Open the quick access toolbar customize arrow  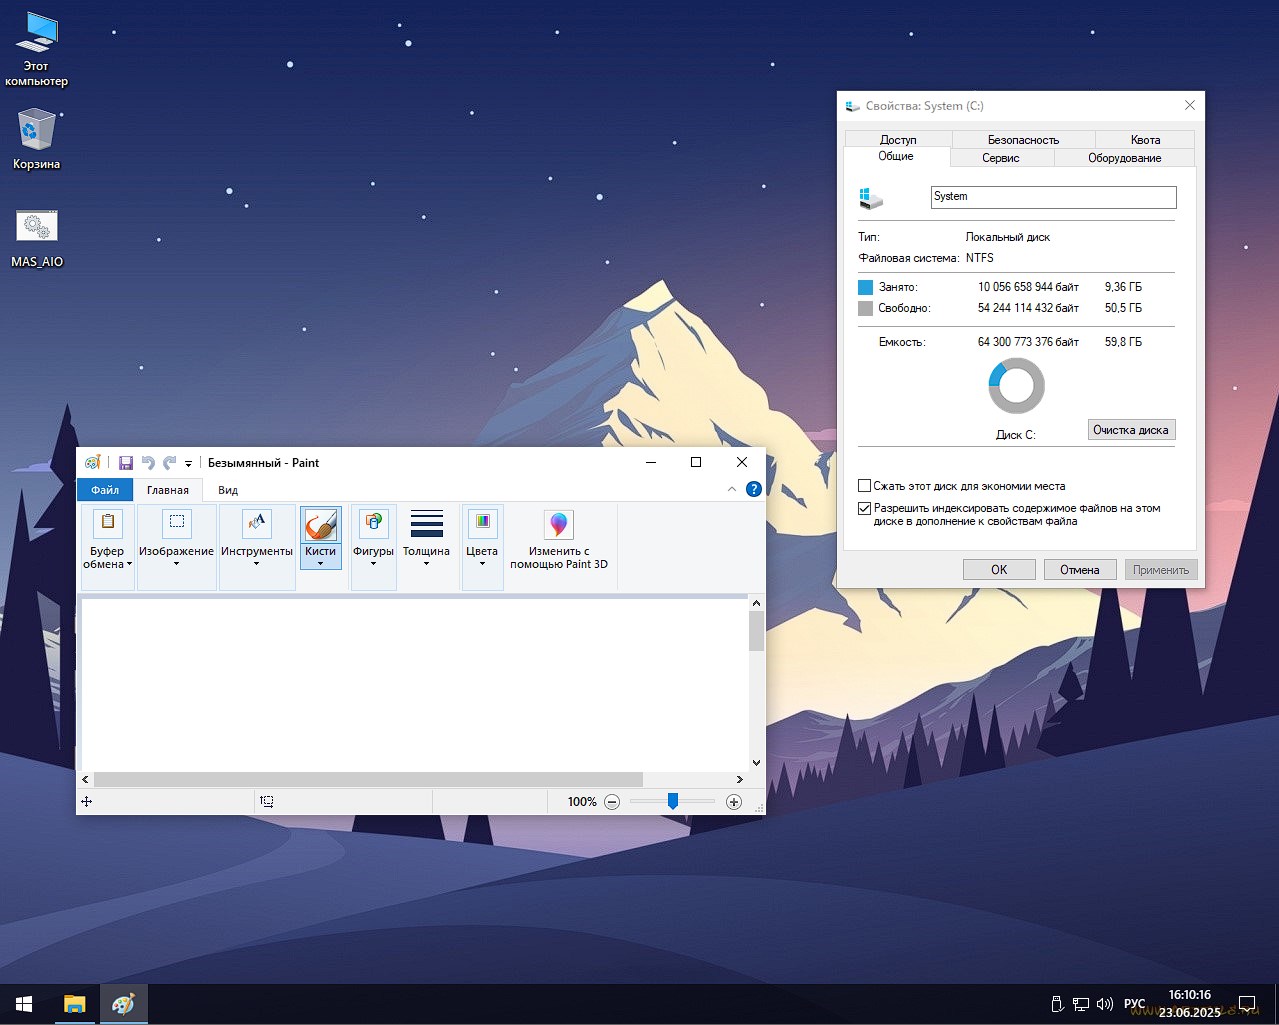[x=187, y=462]
